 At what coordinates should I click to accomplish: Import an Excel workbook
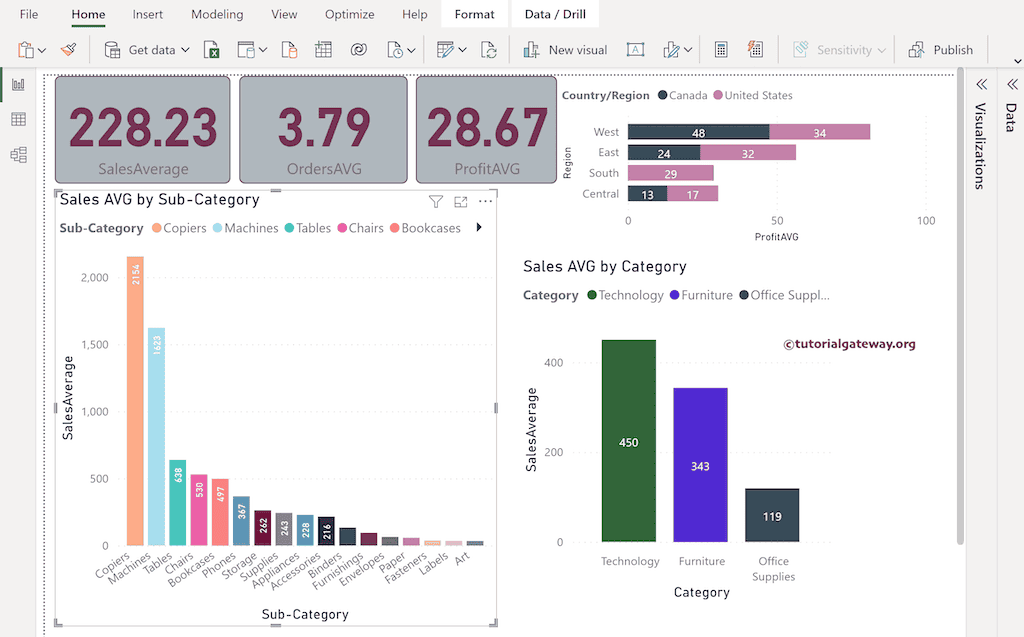pos(212,49)
